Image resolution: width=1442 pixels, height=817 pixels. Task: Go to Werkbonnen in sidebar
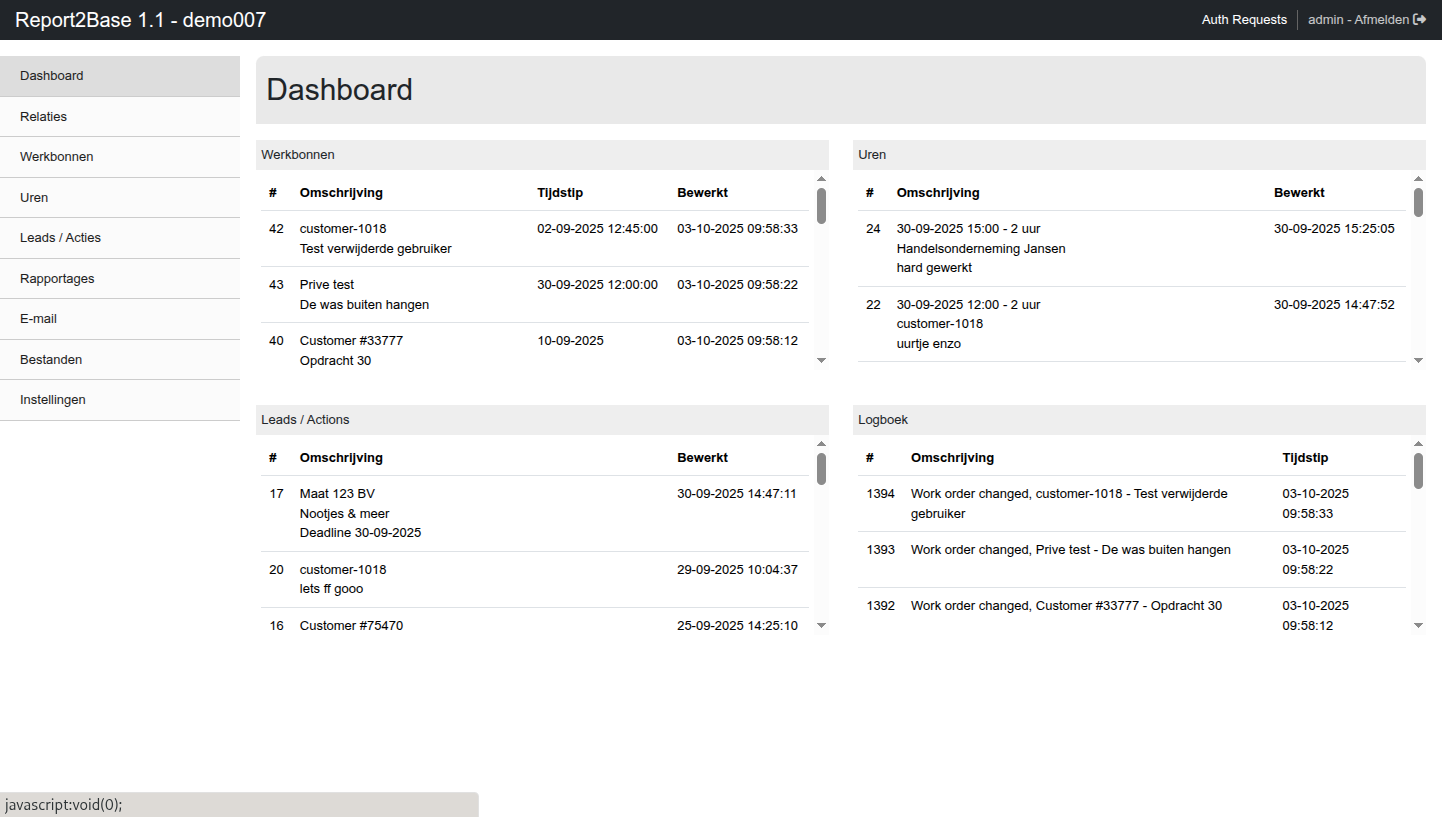tap(57, 157)
